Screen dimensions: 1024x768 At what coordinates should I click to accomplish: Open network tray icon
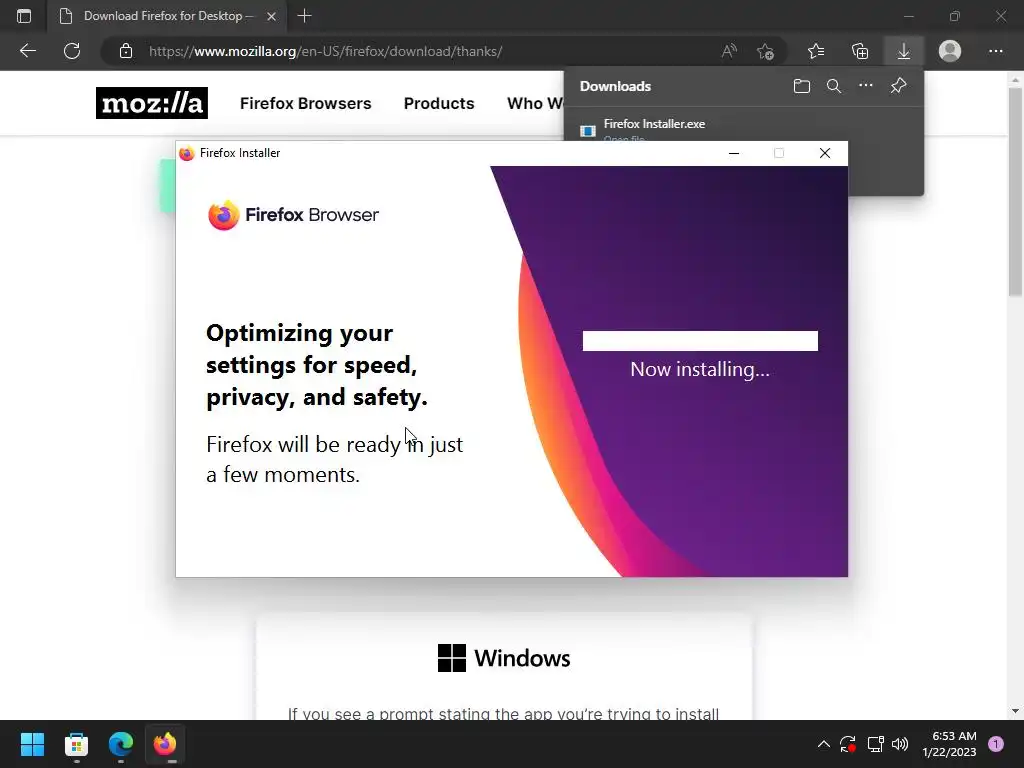(875, 744)
